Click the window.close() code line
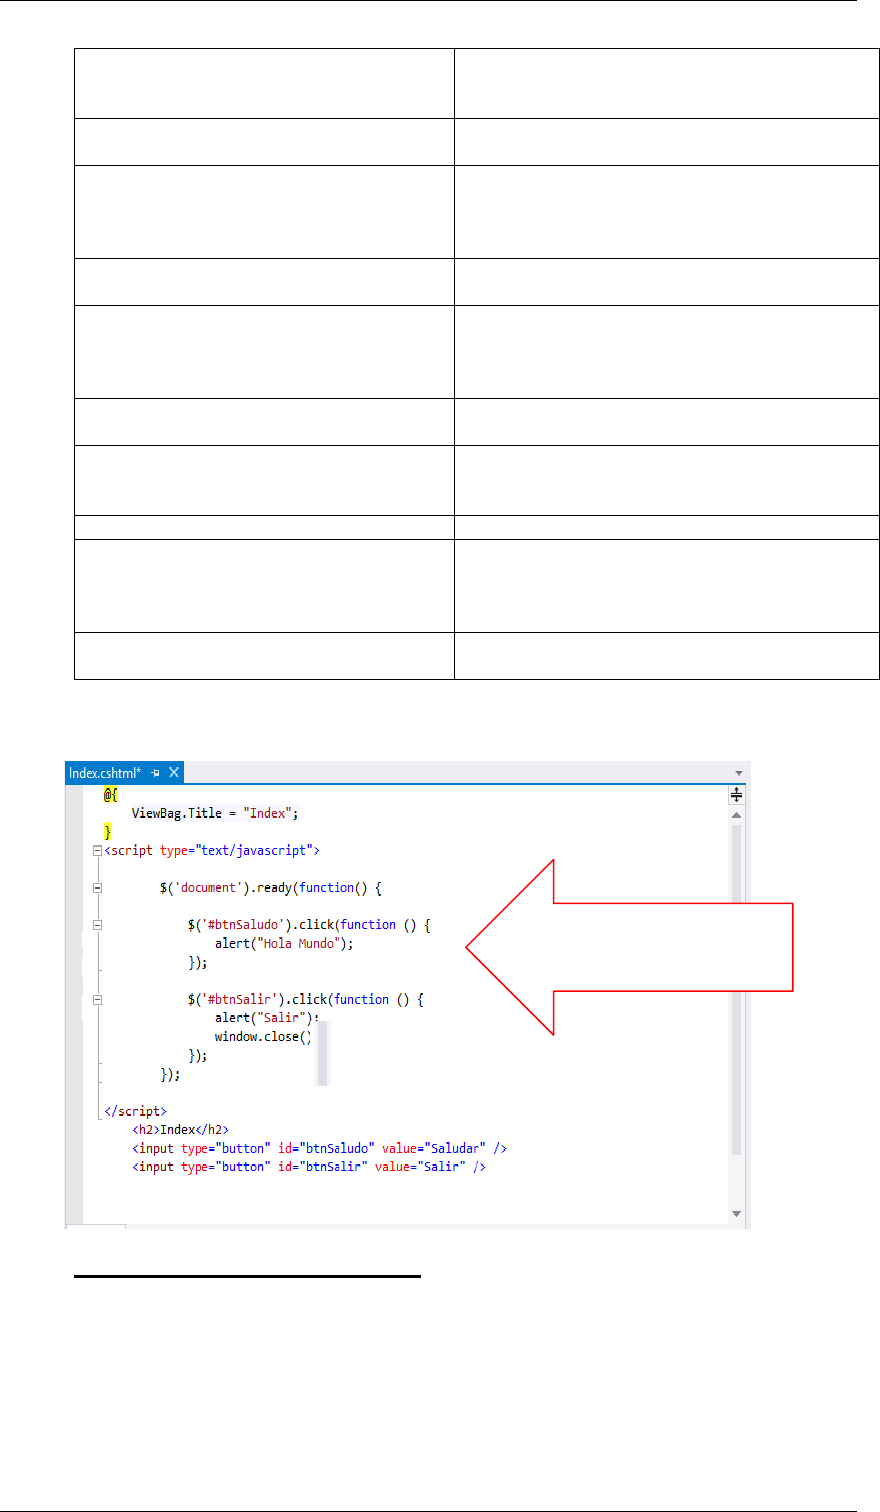Viewport: 880px width, 1512px height. coord(264,1036)
